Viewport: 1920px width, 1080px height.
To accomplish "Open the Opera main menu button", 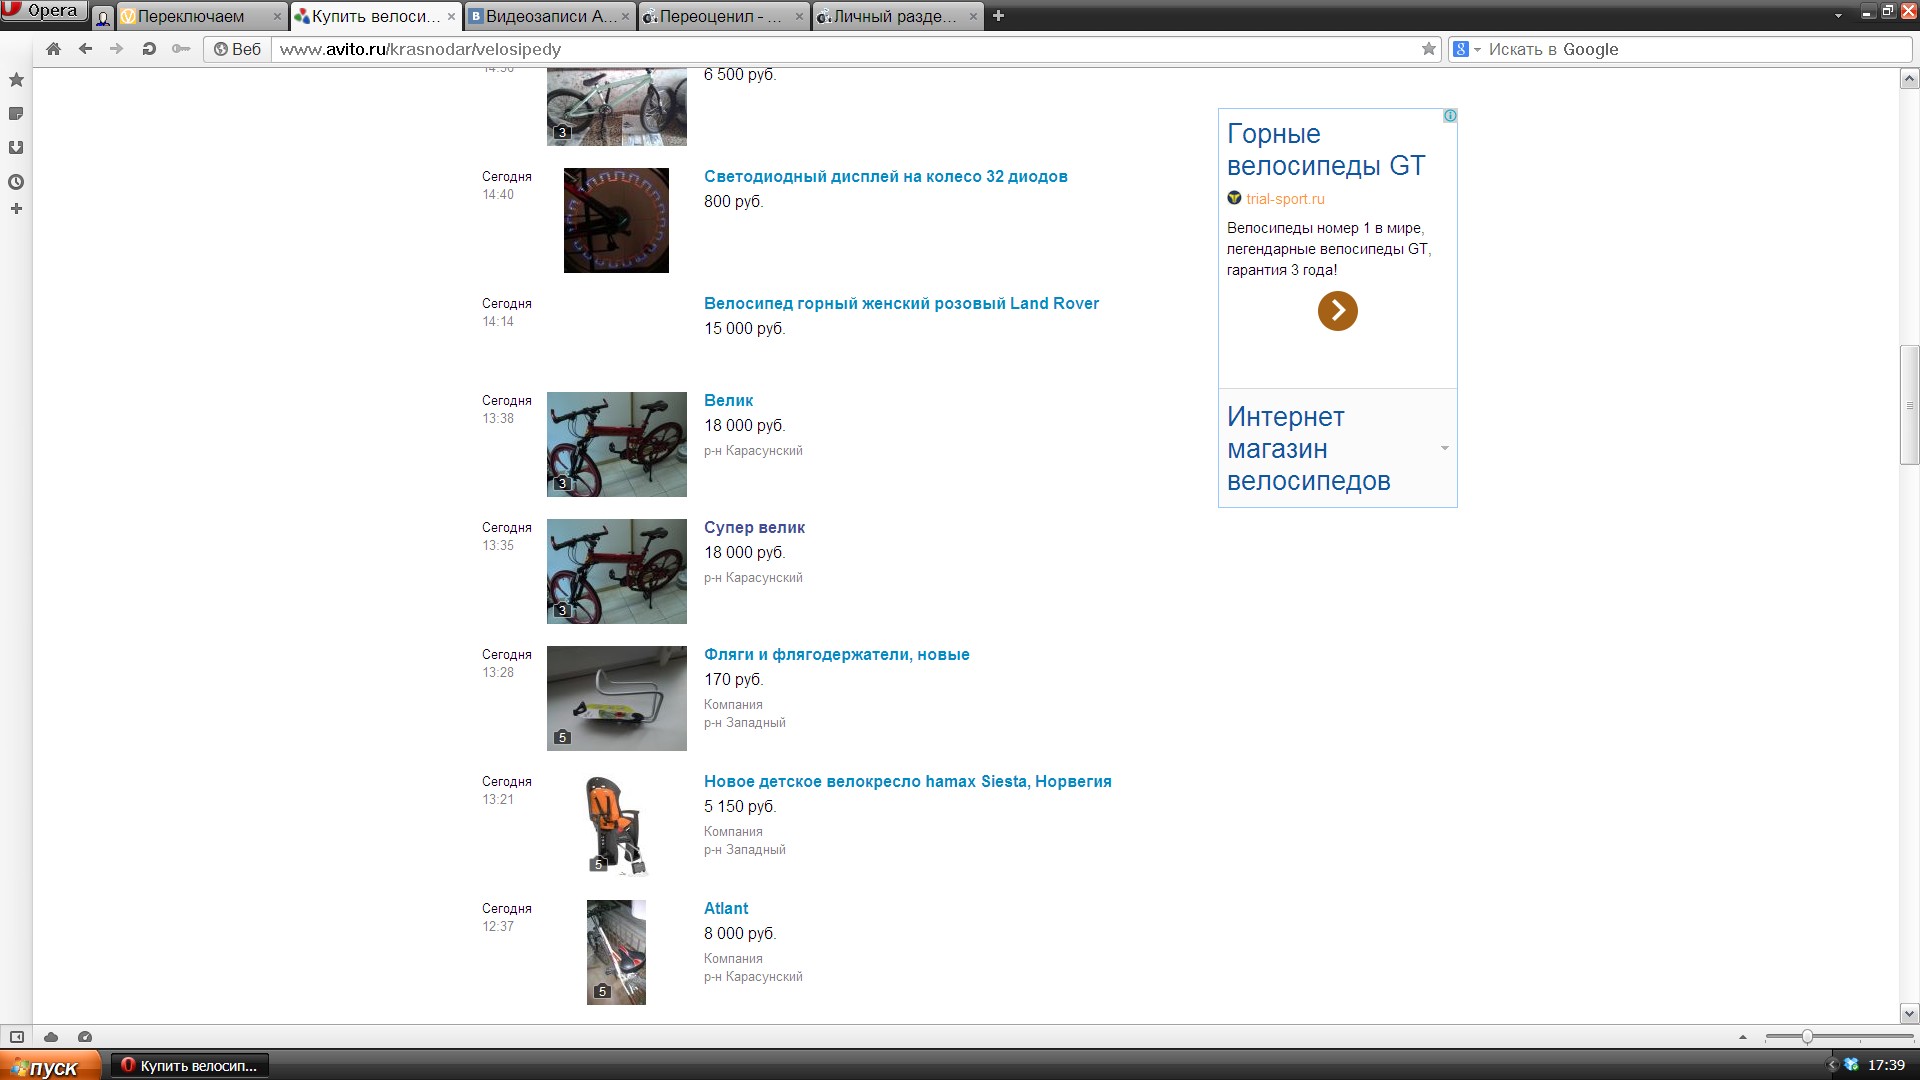I will coord(43,11).
